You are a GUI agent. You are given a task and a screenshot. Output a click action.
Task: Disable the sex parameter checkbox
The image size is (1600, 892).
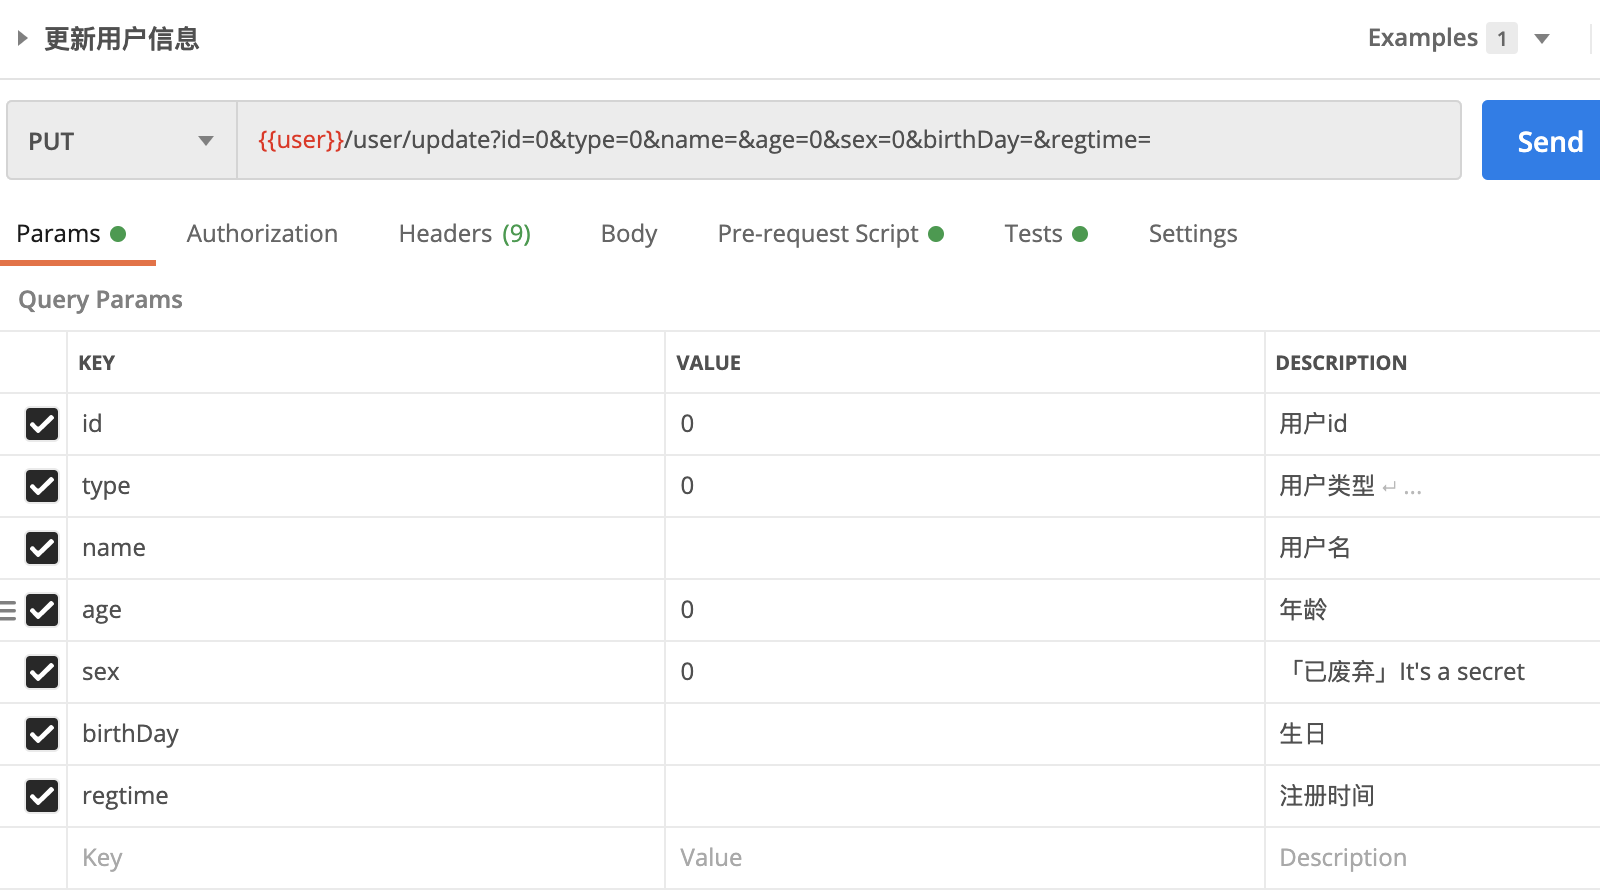tap(42, 672)
